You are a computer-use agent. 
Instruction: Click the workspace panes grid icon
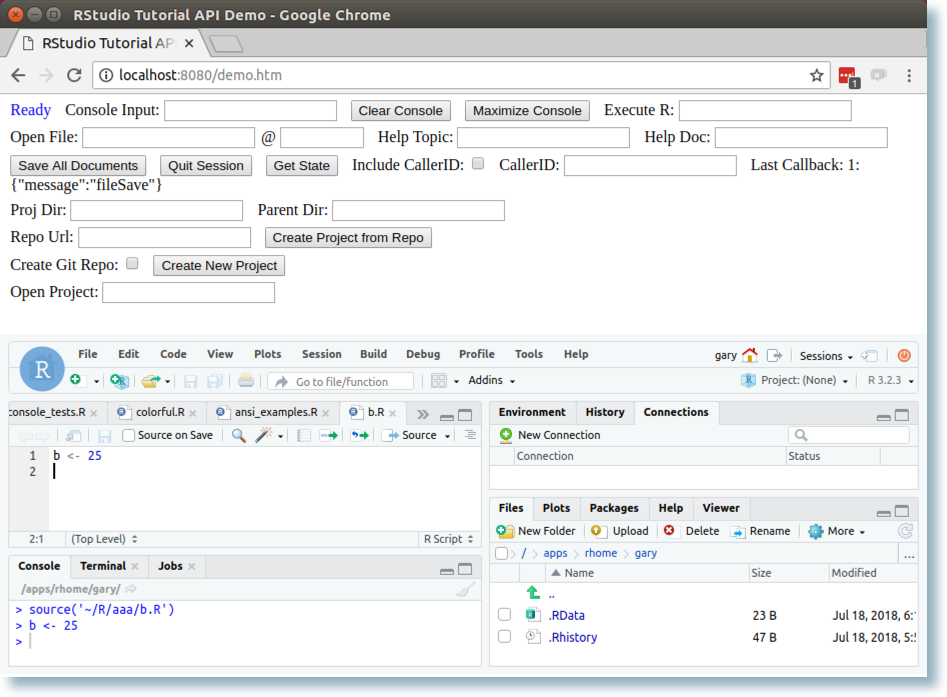point(438,381)
